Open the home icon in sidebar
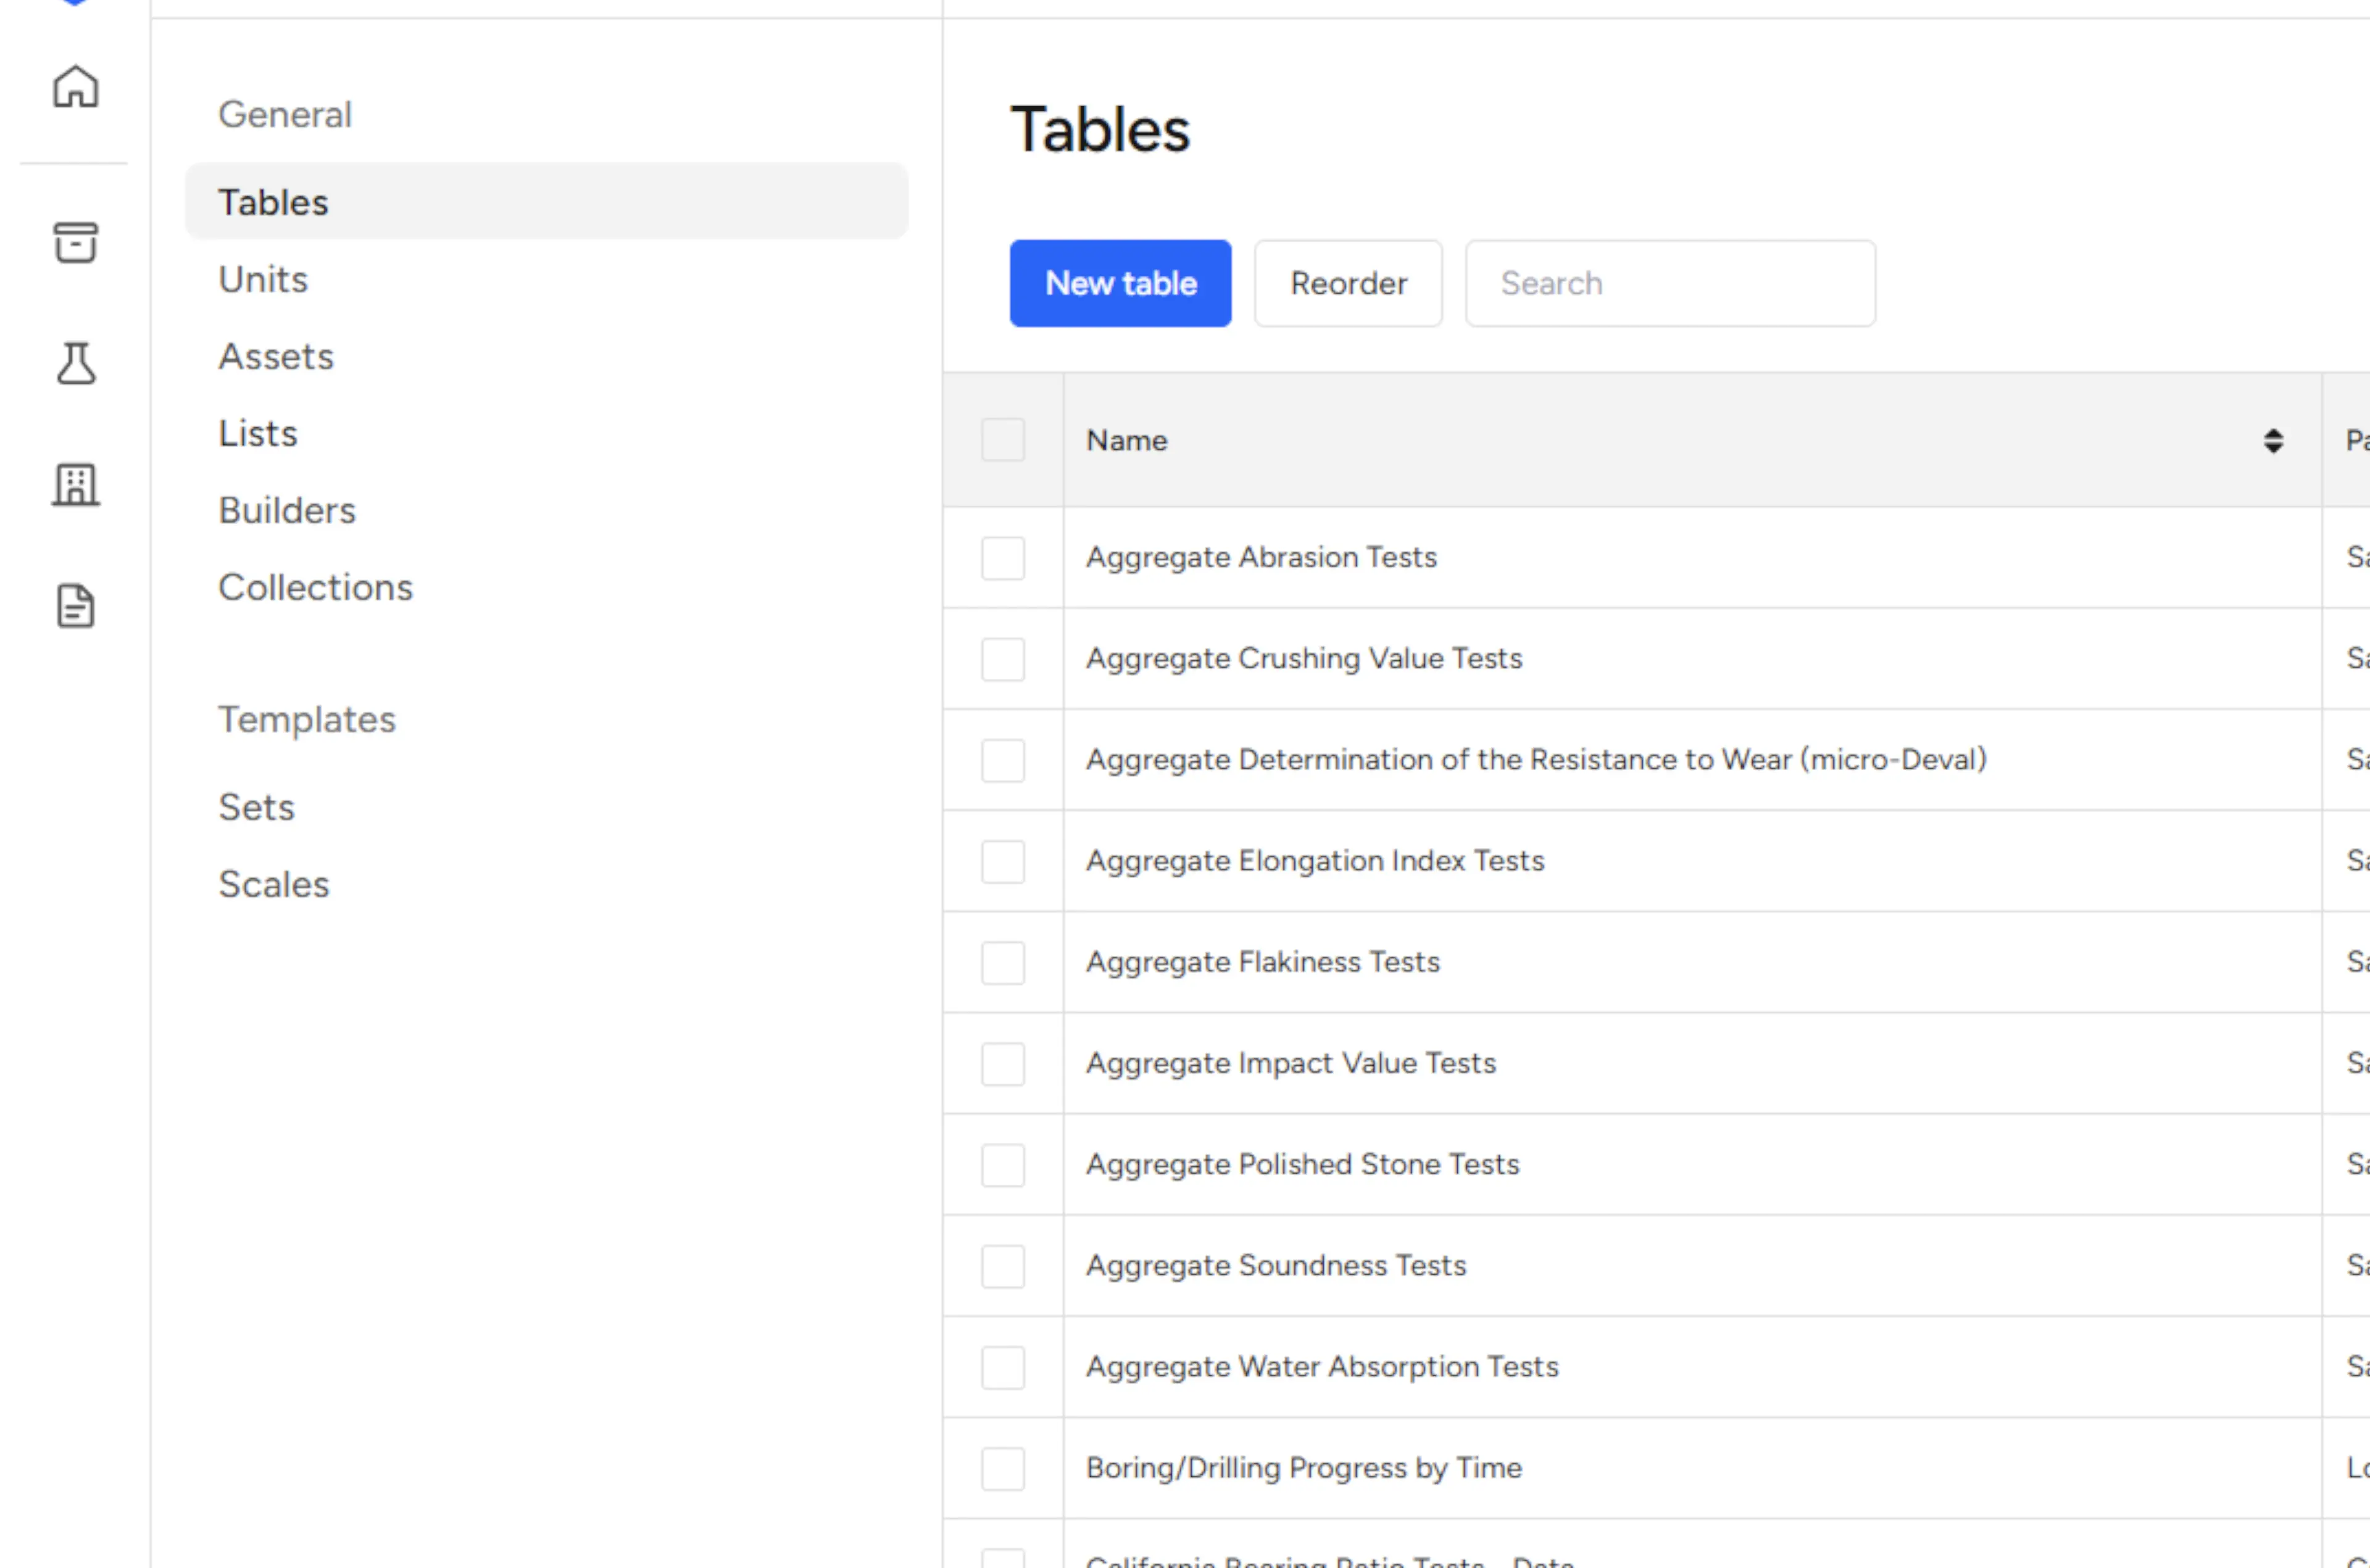Image resolution: width=2370 pixels, height=1568 pixels. tap(75, 87)
